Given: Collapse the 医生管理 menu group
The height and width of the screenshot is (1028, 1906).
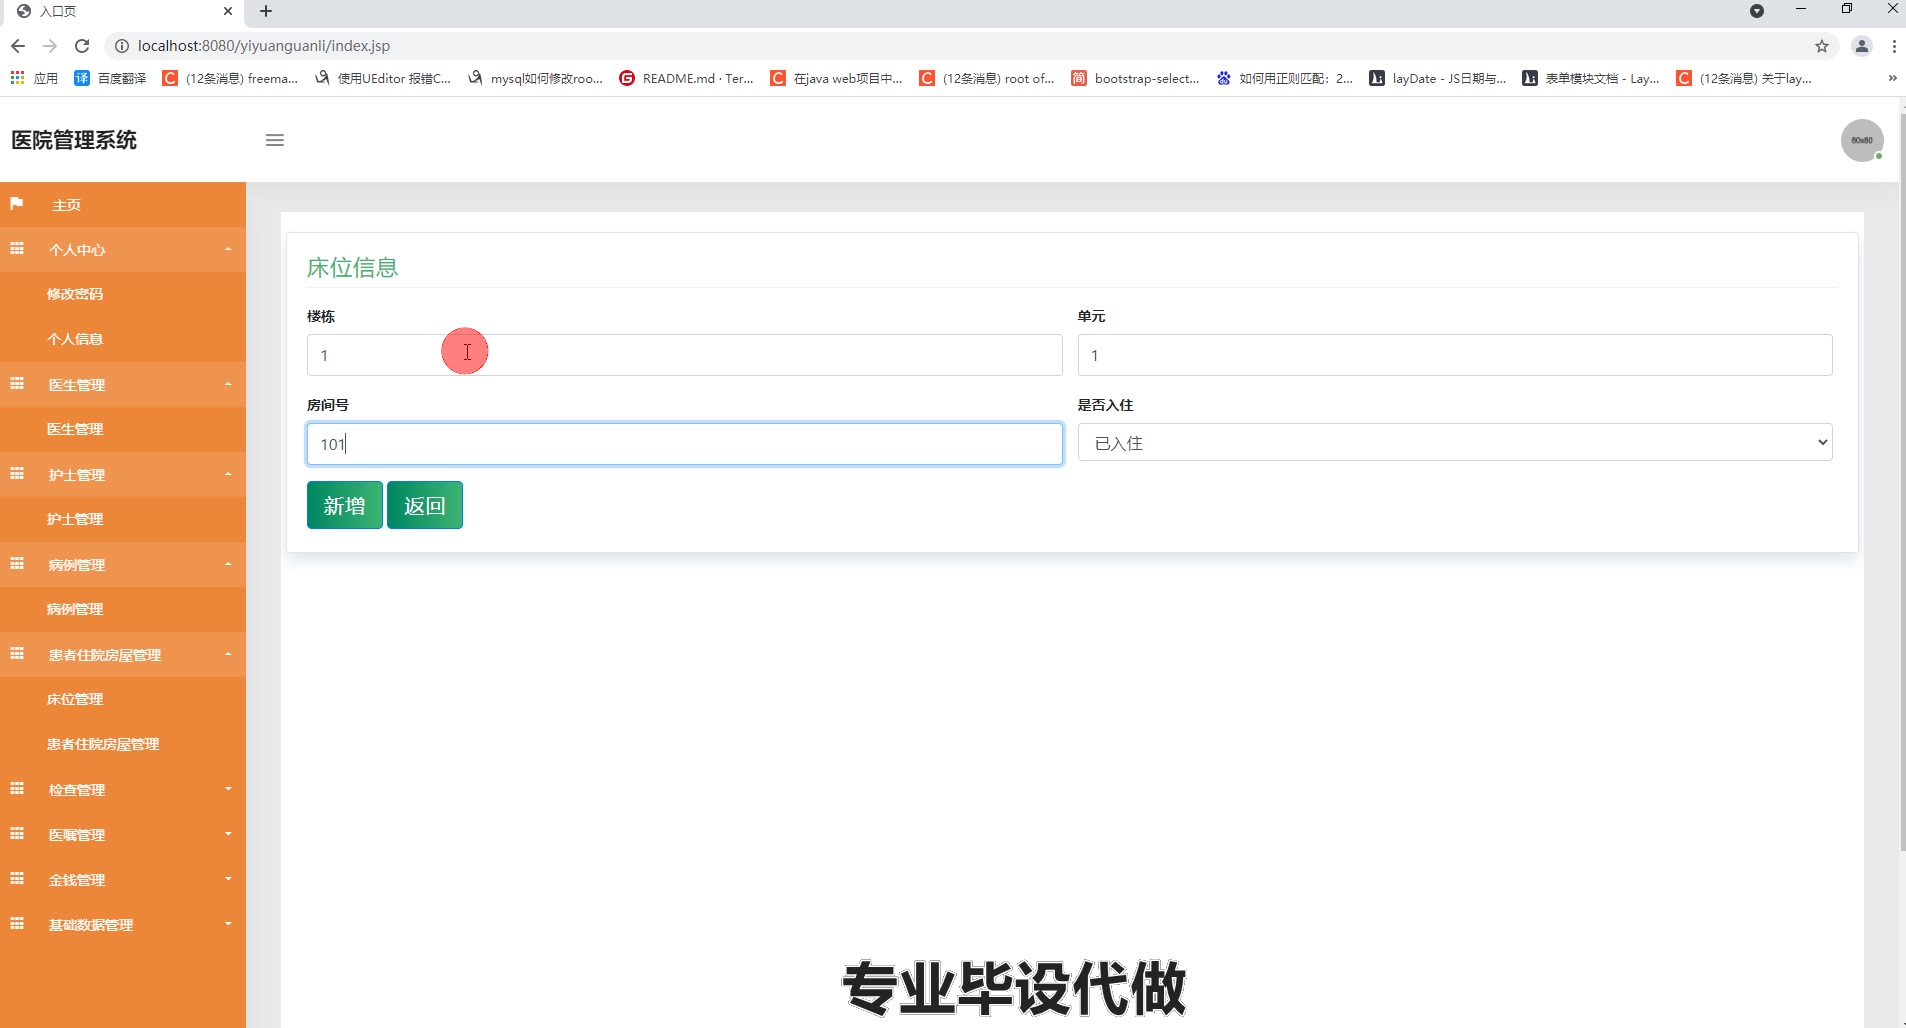Looking at the screenshot, I should [123, 384].
